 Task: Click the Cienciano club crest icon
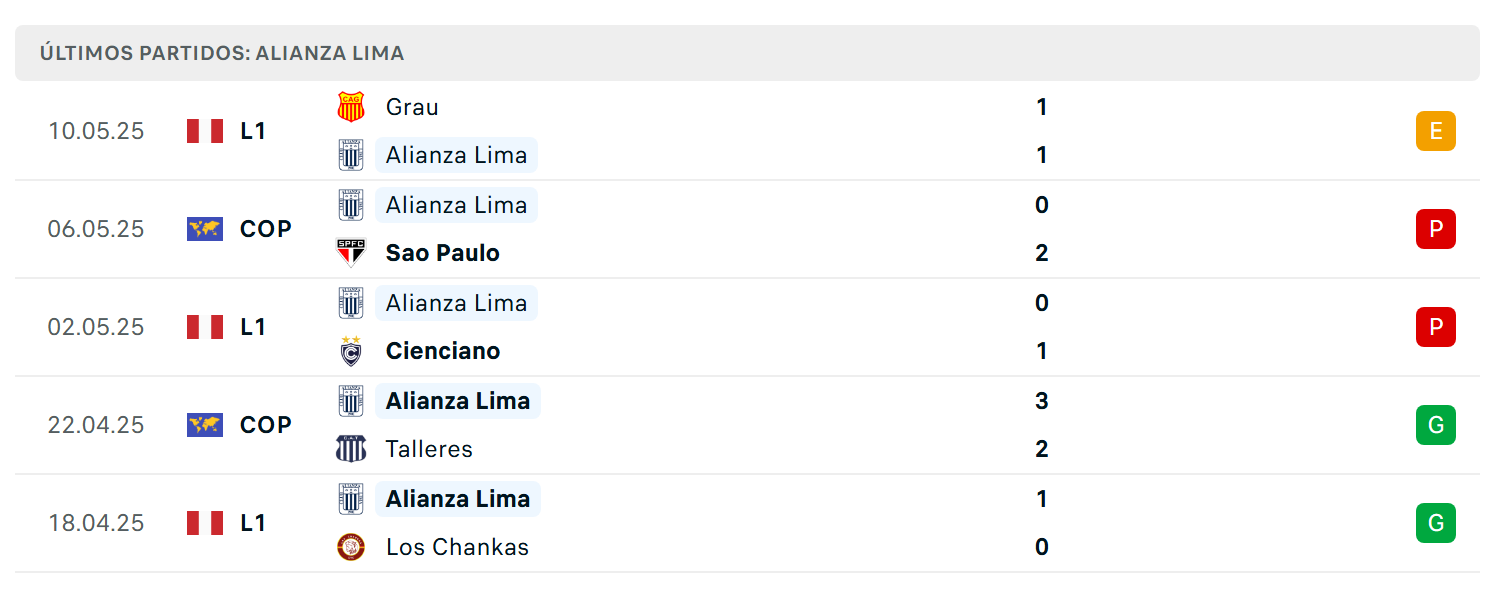(x=351, y=351)
